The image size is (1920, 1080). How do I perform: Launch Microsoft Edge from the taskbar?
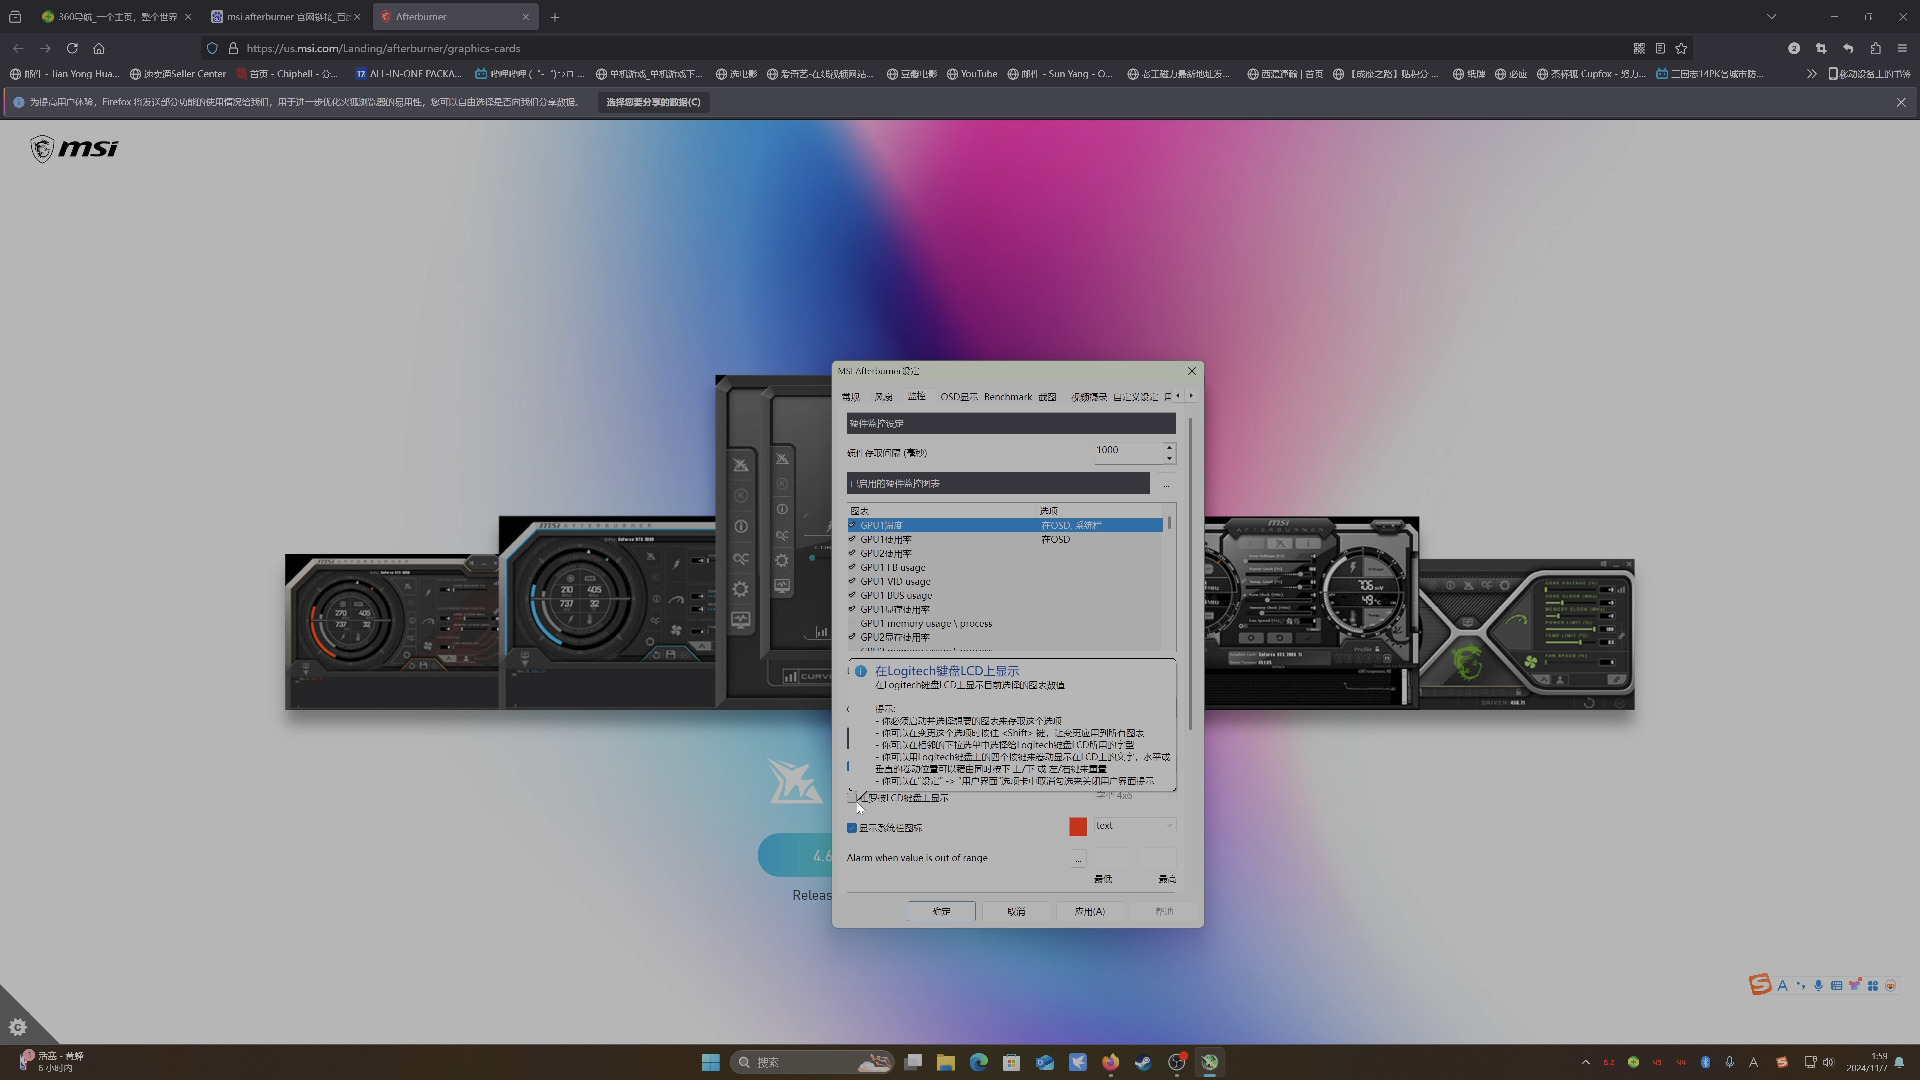click(979, 1062)
